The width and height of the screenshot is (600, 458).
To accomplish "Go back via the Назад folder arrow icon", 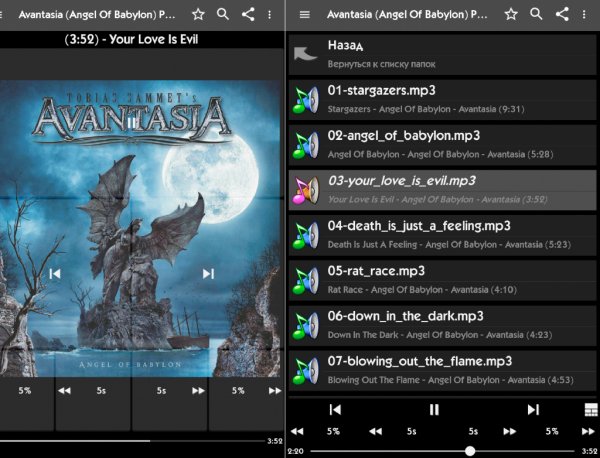I will (305, 54).
